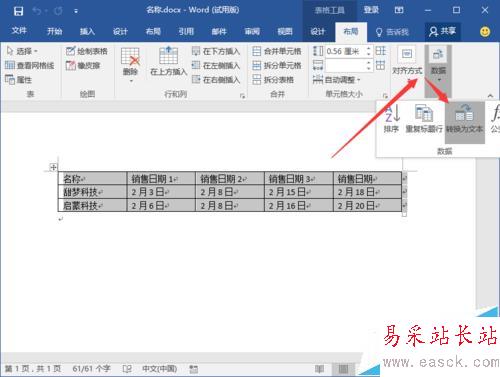
Task: Click the smiley feedback icon
Action: click(485, 32)
